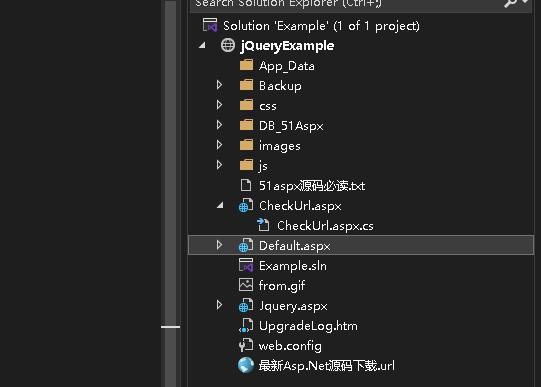Click the App_Data folder icon
Screen dimensions: 541x387
coord(246,65)
